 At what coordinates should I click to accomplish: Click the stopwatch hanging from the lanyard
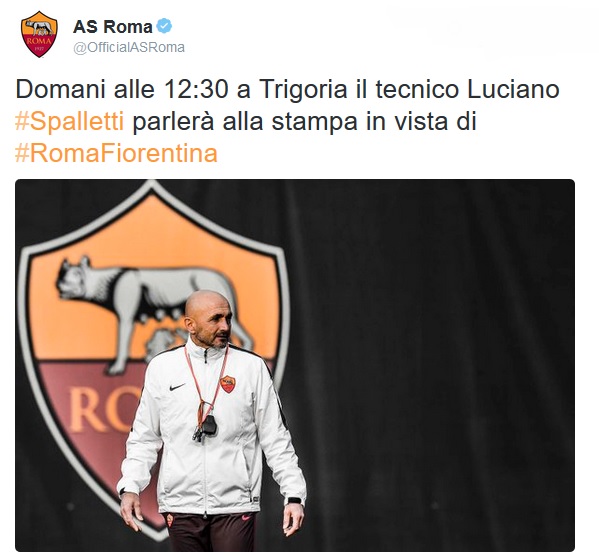[x=209, y=425]
